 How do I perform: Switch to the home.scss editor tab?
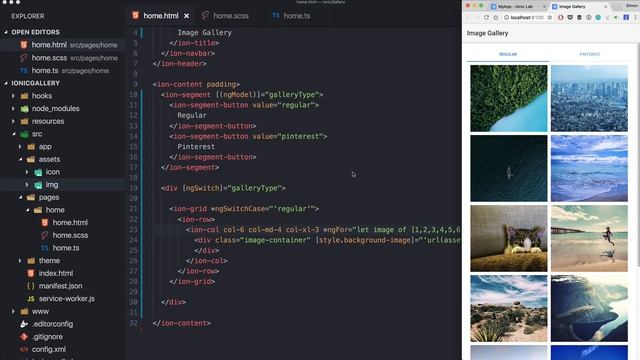(225, 16)
